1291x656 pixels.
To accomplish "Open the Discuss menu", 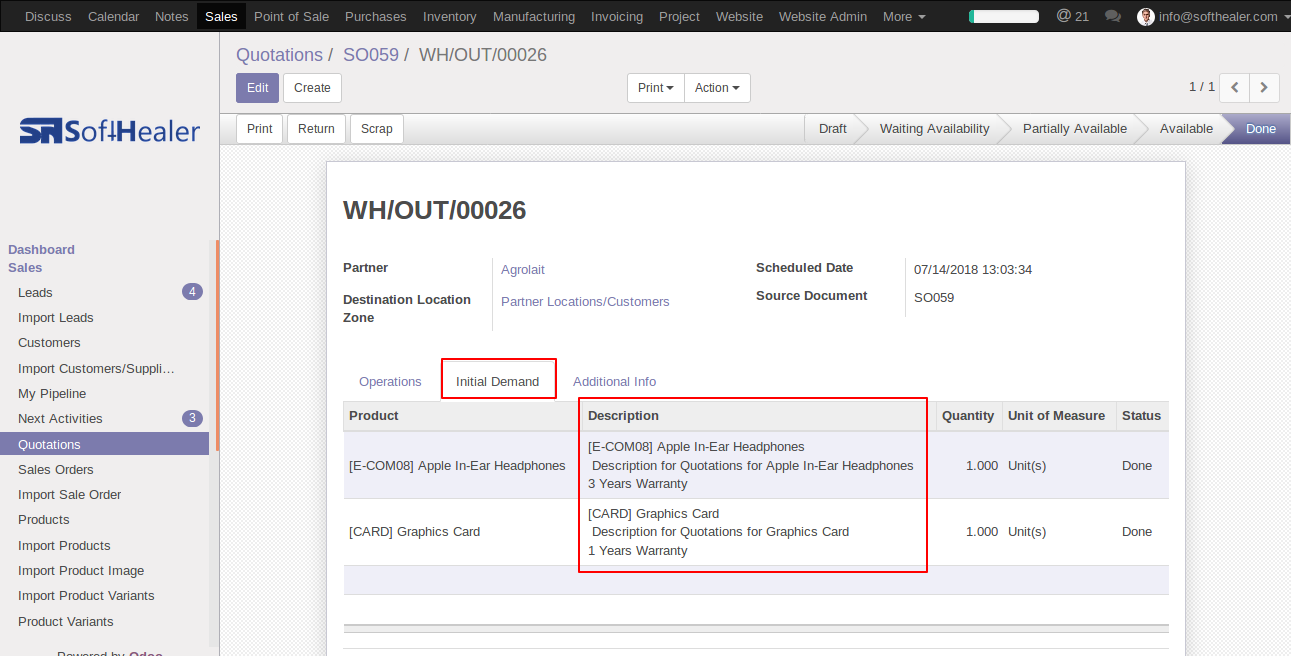I will [48, 16].
